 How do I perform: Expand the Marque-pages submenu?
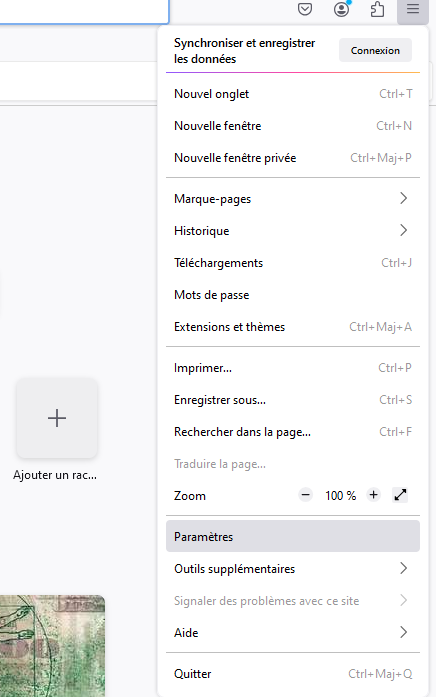(292, 199)
